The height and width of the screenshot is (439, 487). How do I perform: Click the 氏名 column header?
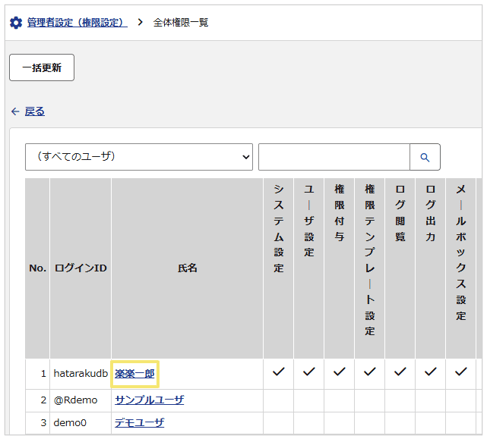point(187,268)
